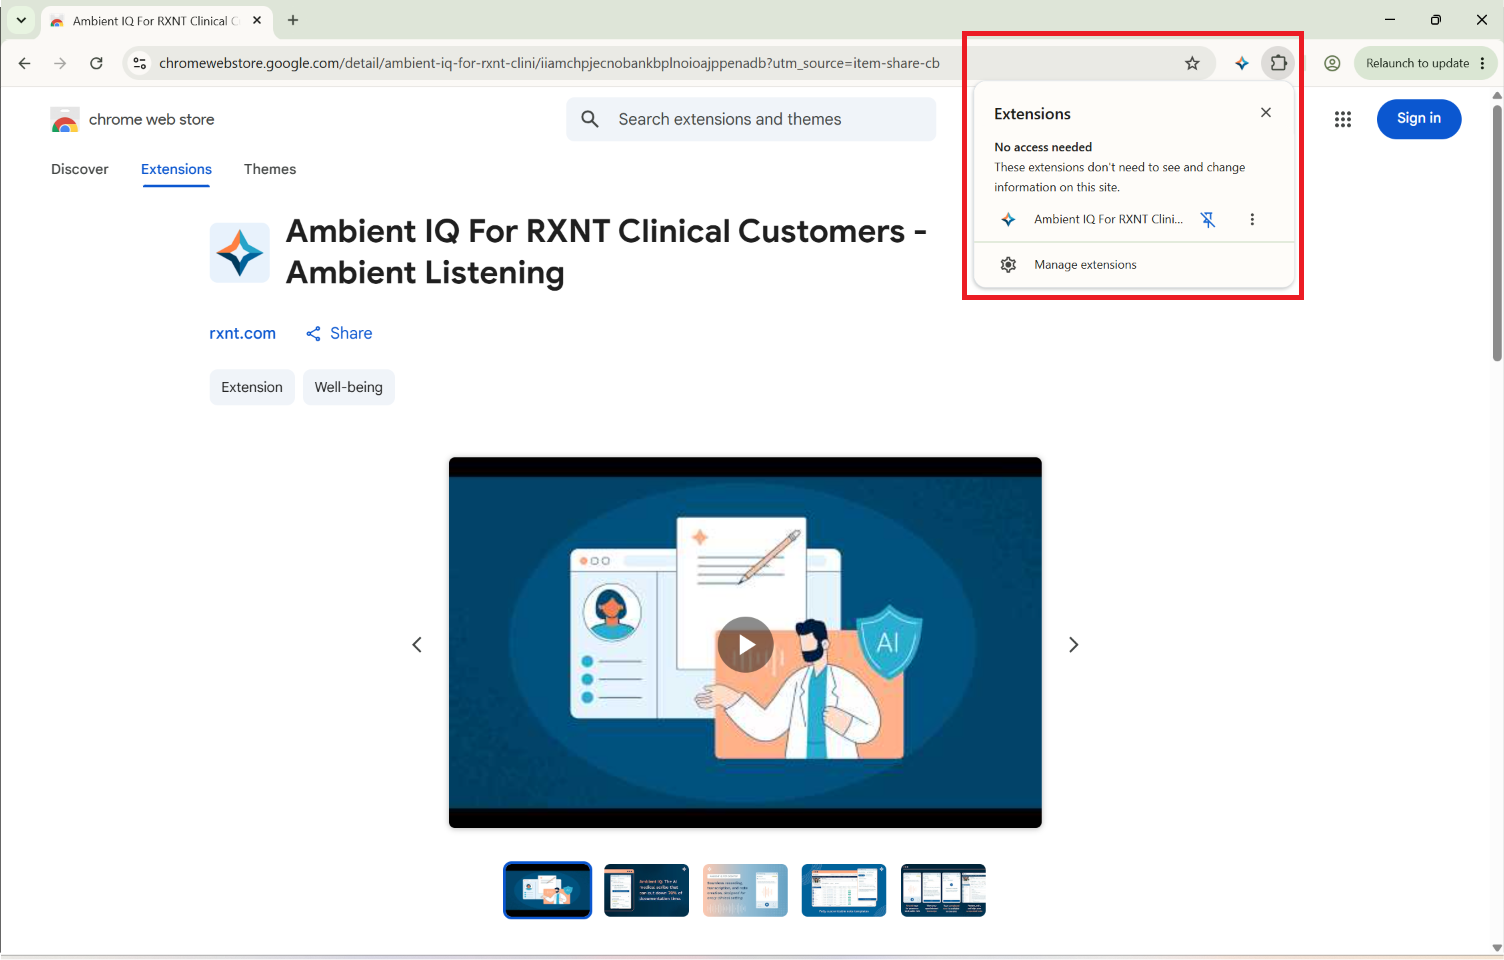Select the Extensions tab

pos(176,169)
